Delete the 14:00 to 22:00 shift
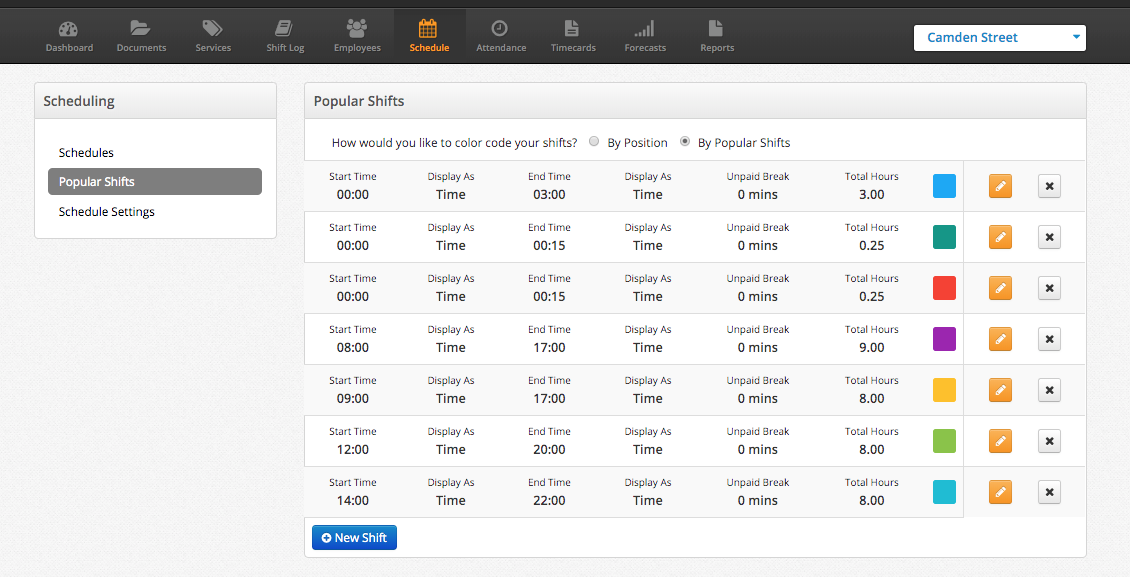This screenshot has height=577, width=1130. (1049, 492)
